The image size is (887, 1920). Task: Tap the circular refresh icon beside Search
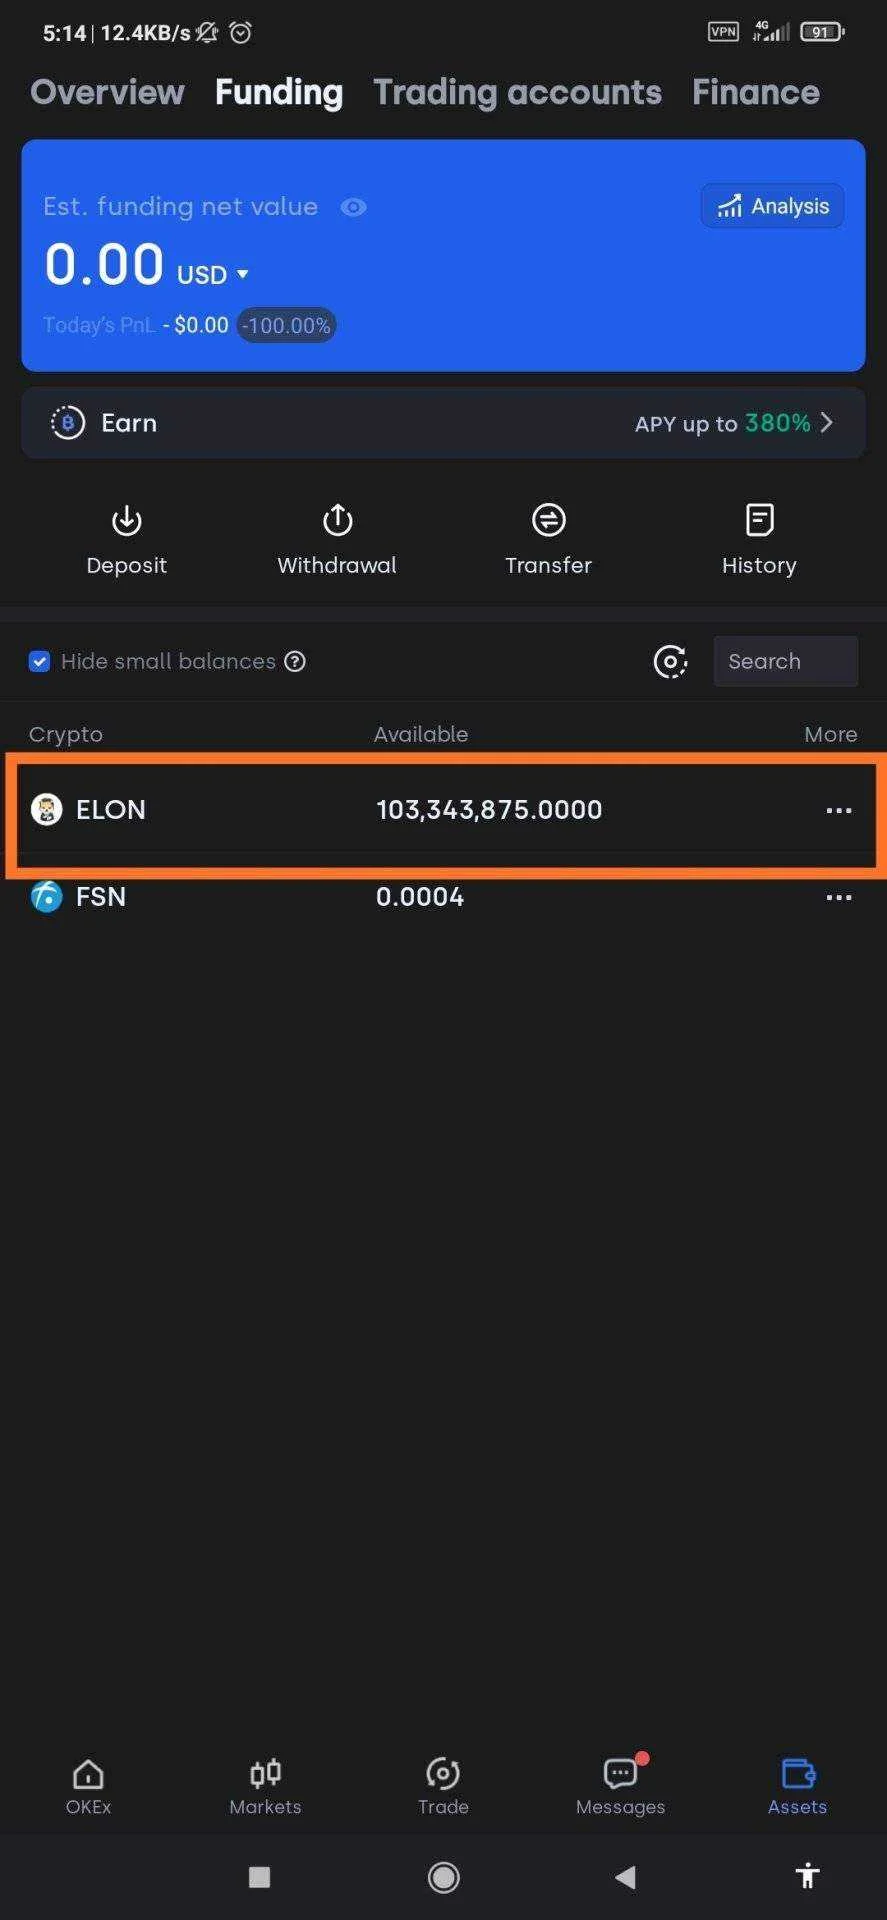click(670, 661)
